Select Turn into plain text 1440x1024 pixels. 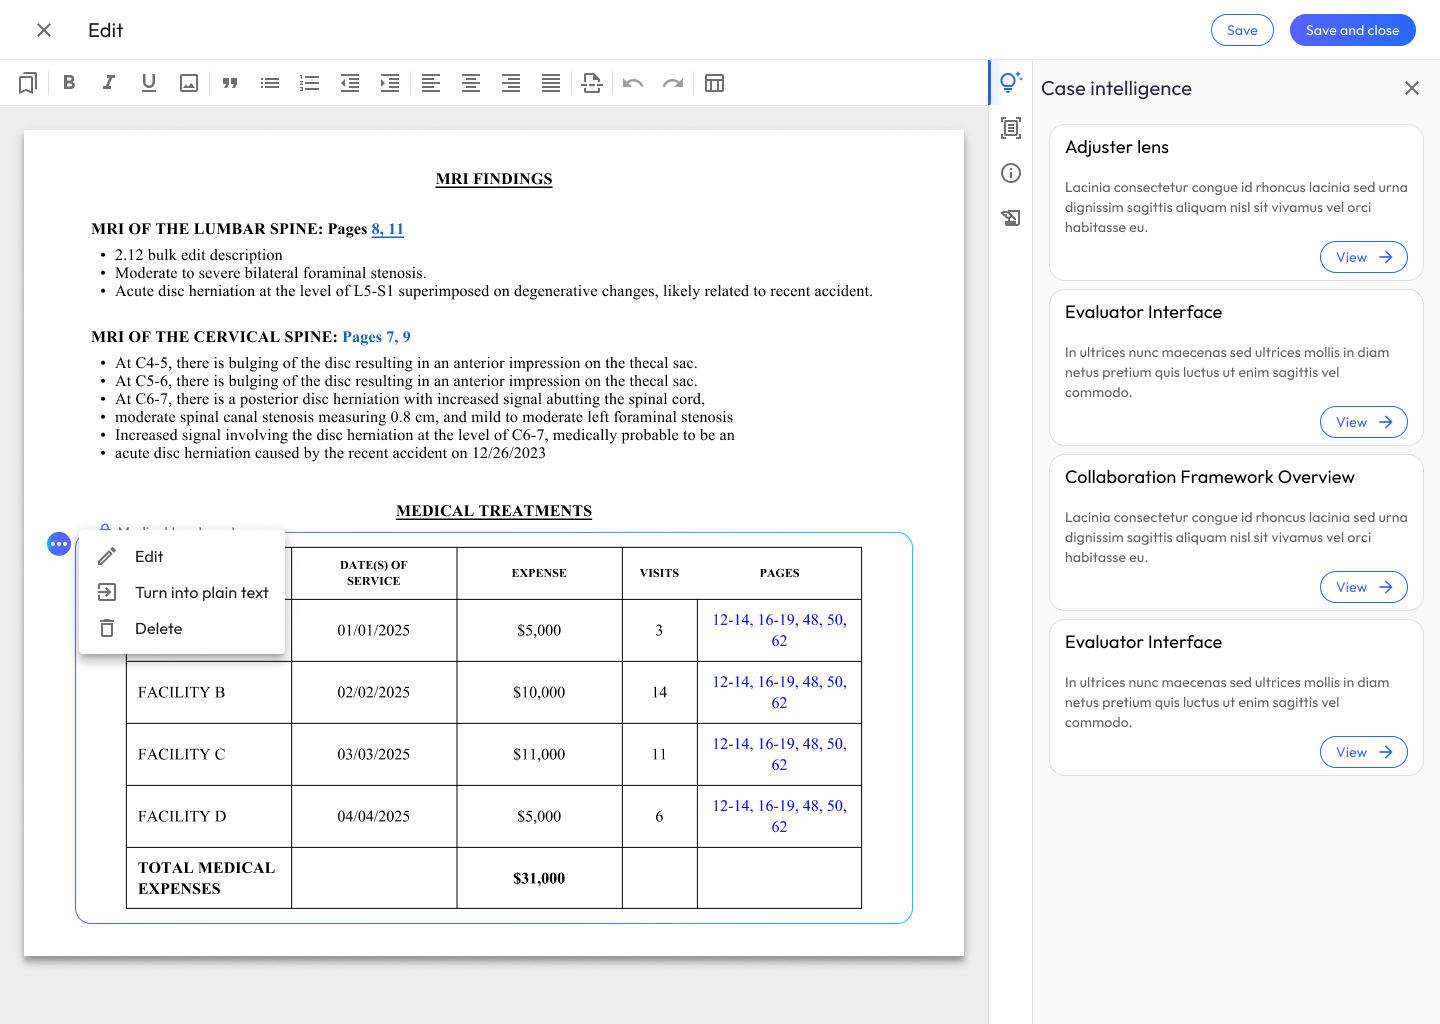pyautogui.click(x=201, y=593)
